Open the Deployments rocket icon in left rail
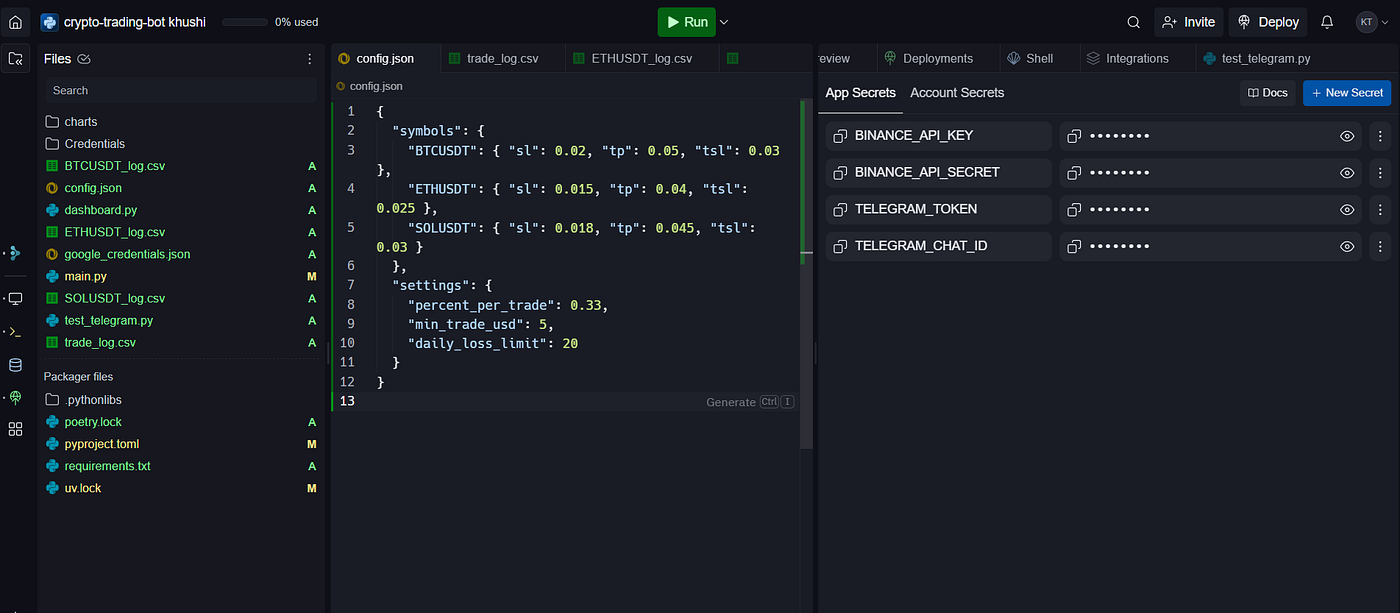1400x613 pixels. click(15, 397)
